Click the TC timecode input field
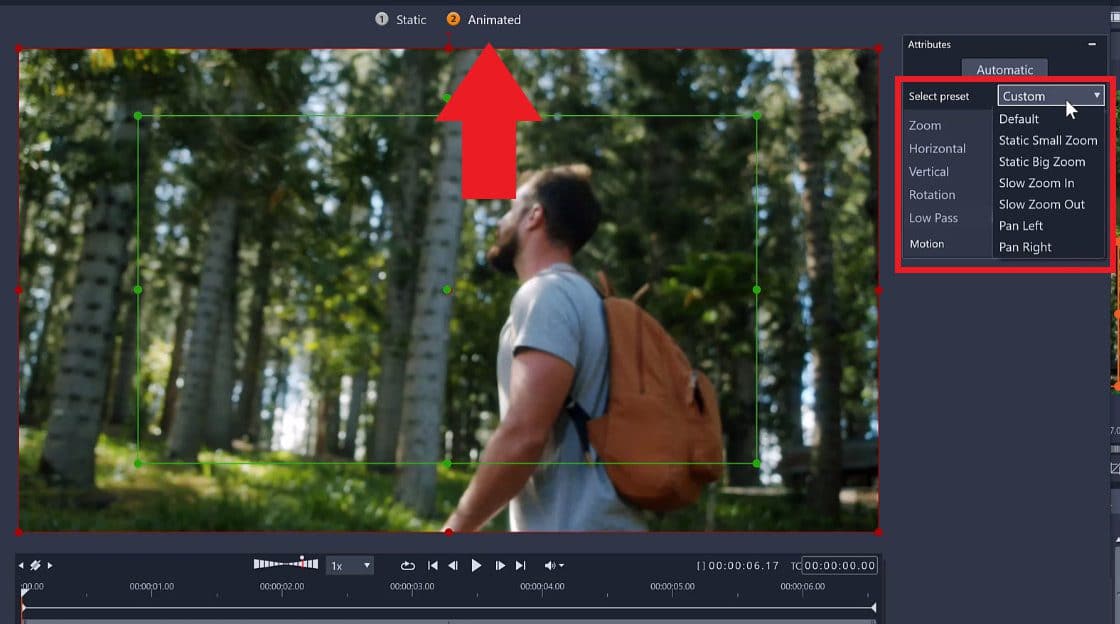The height and width of the screenshot is (624, 1120). [840, 565]
